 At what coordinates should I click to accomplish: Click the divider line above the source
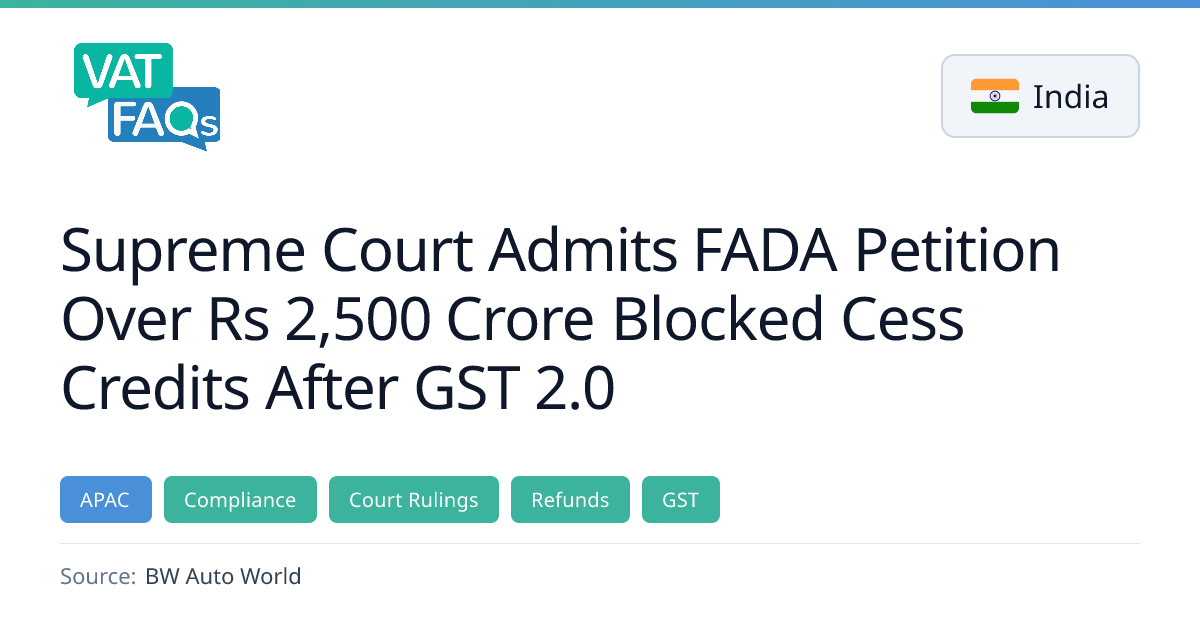click(600, 543)
